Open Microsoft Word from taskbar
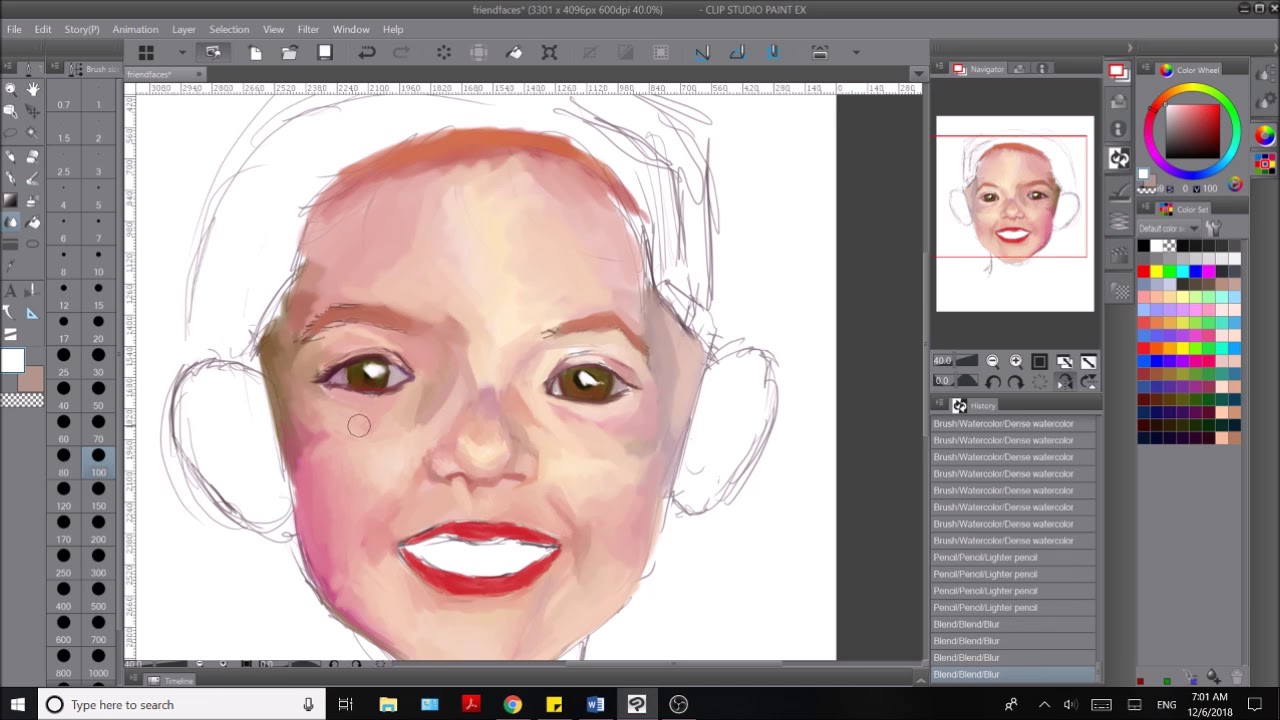The height and width of the screenshot is (720, 1280). tap(595, 705)
